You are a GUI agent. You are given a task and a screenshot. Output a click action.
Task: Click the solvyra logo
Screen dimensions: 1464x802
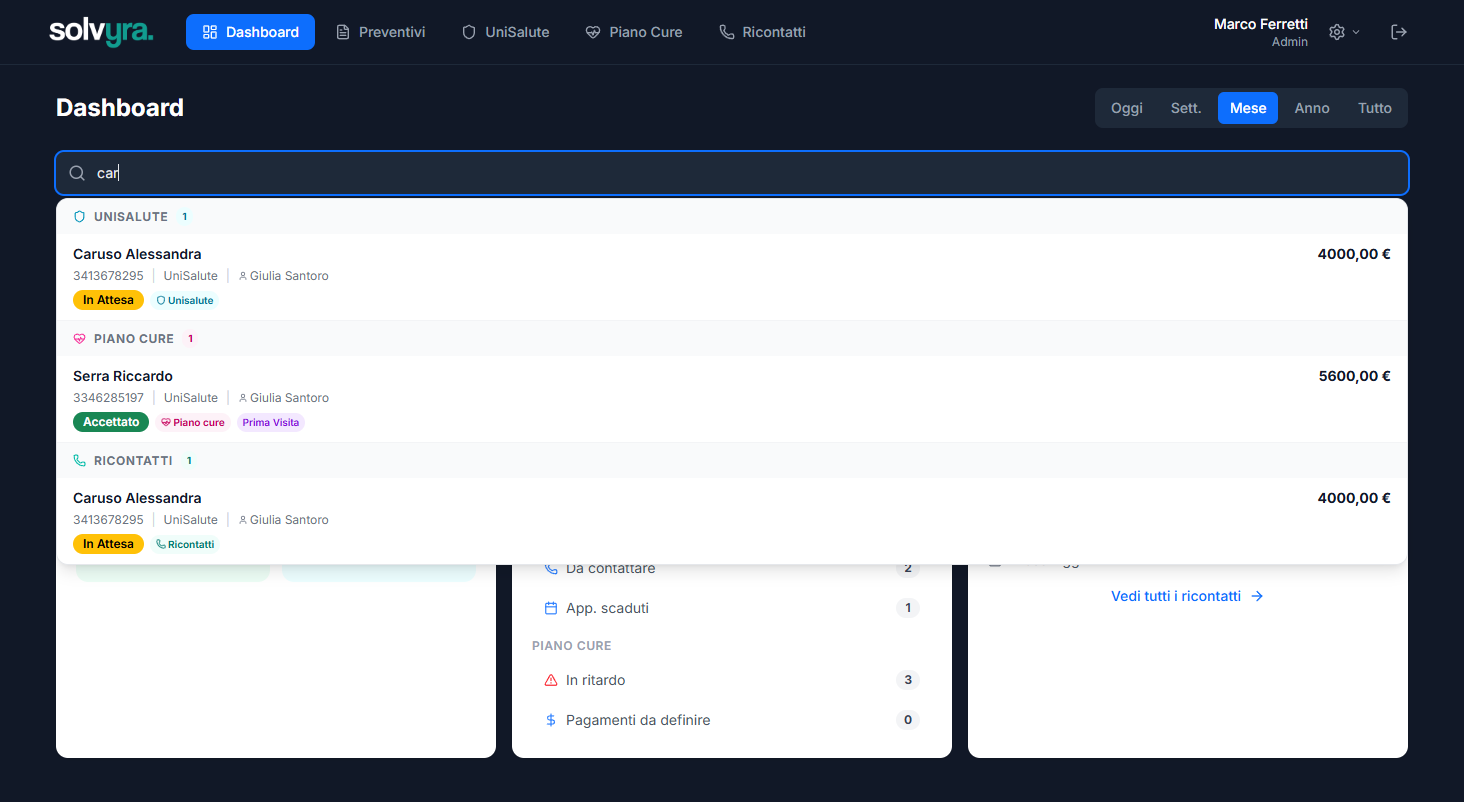101,32
